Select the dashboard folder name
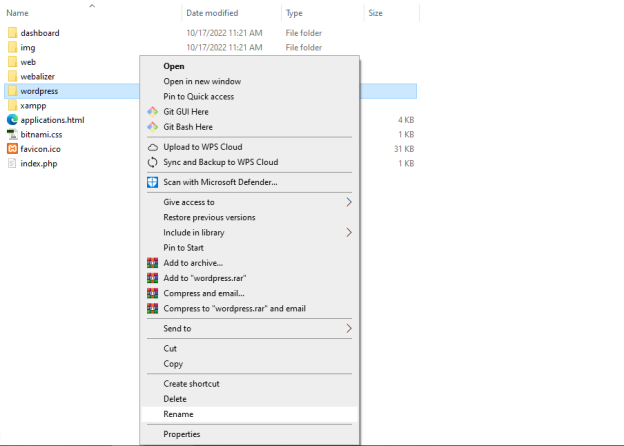The image size is (624, 446). pos(40,33)
